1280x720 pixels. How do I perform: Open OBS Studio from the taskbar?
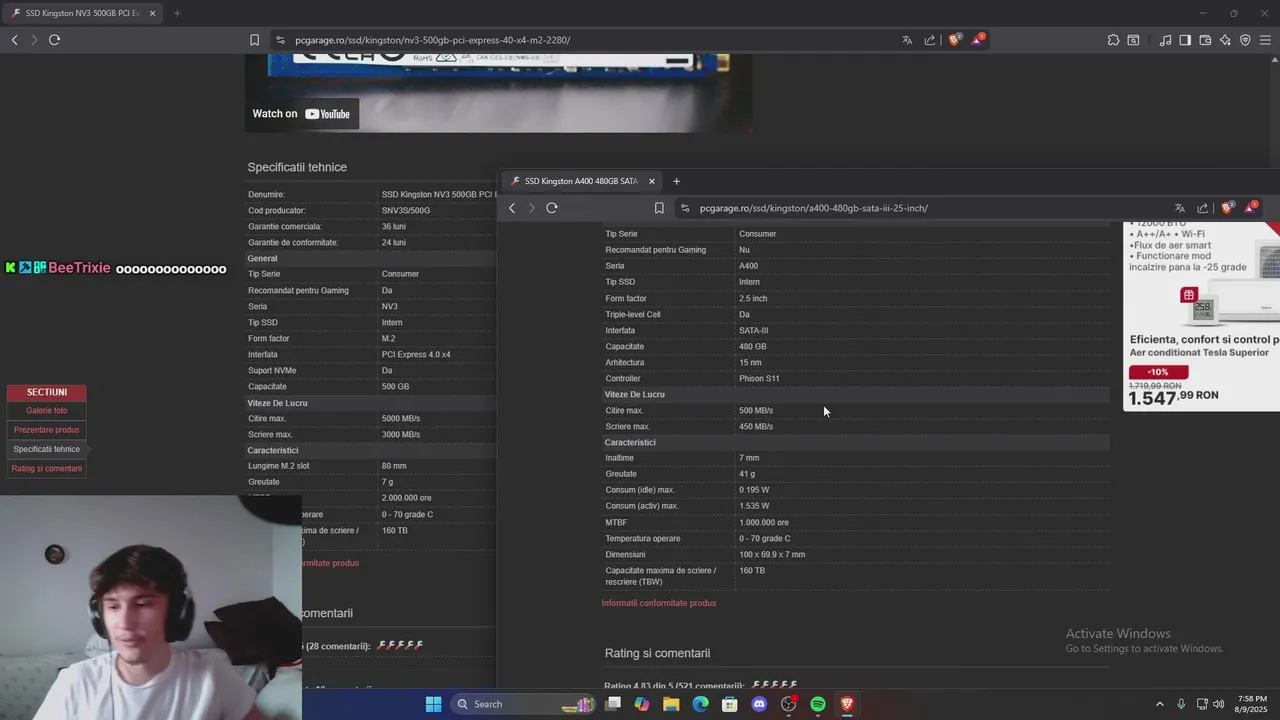[x=789, y=704]
